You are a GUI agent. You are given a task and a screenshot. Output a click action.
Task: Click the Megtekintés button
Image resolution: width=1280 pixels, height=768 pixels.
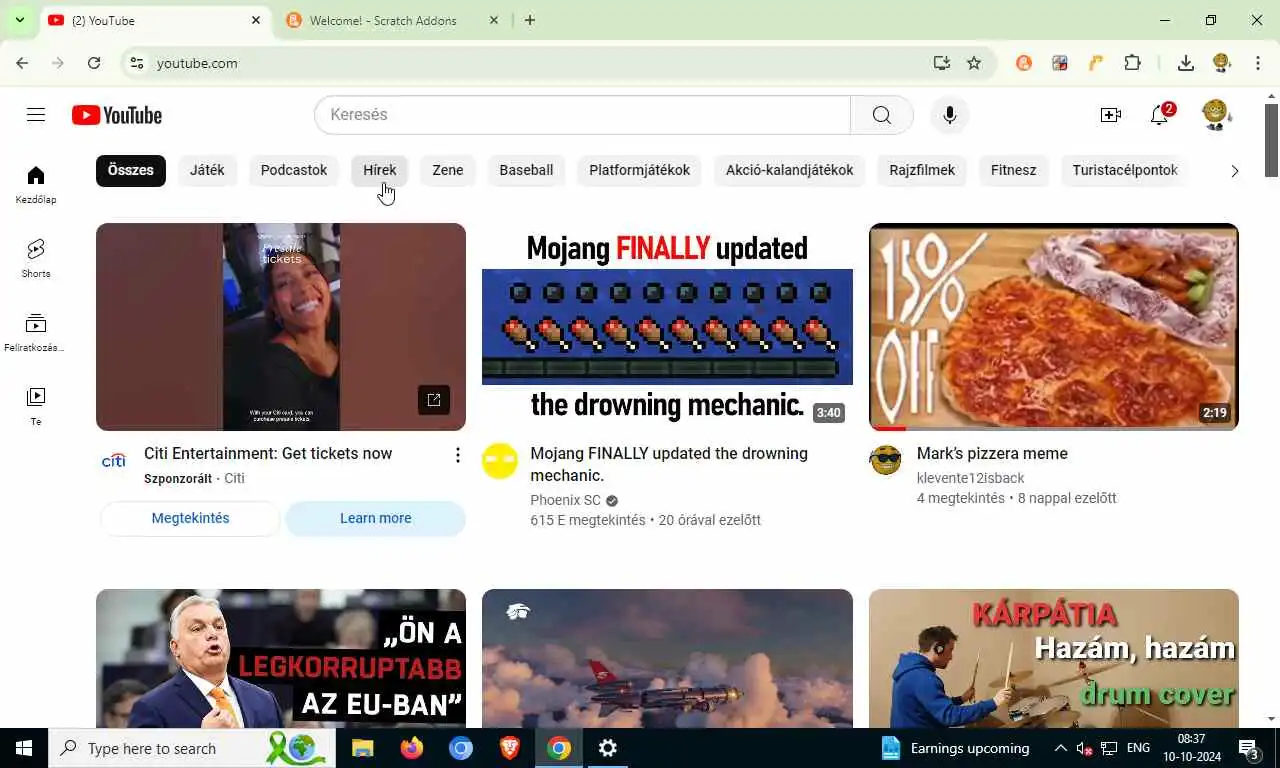pyautogui.click(x=190, y=518)
